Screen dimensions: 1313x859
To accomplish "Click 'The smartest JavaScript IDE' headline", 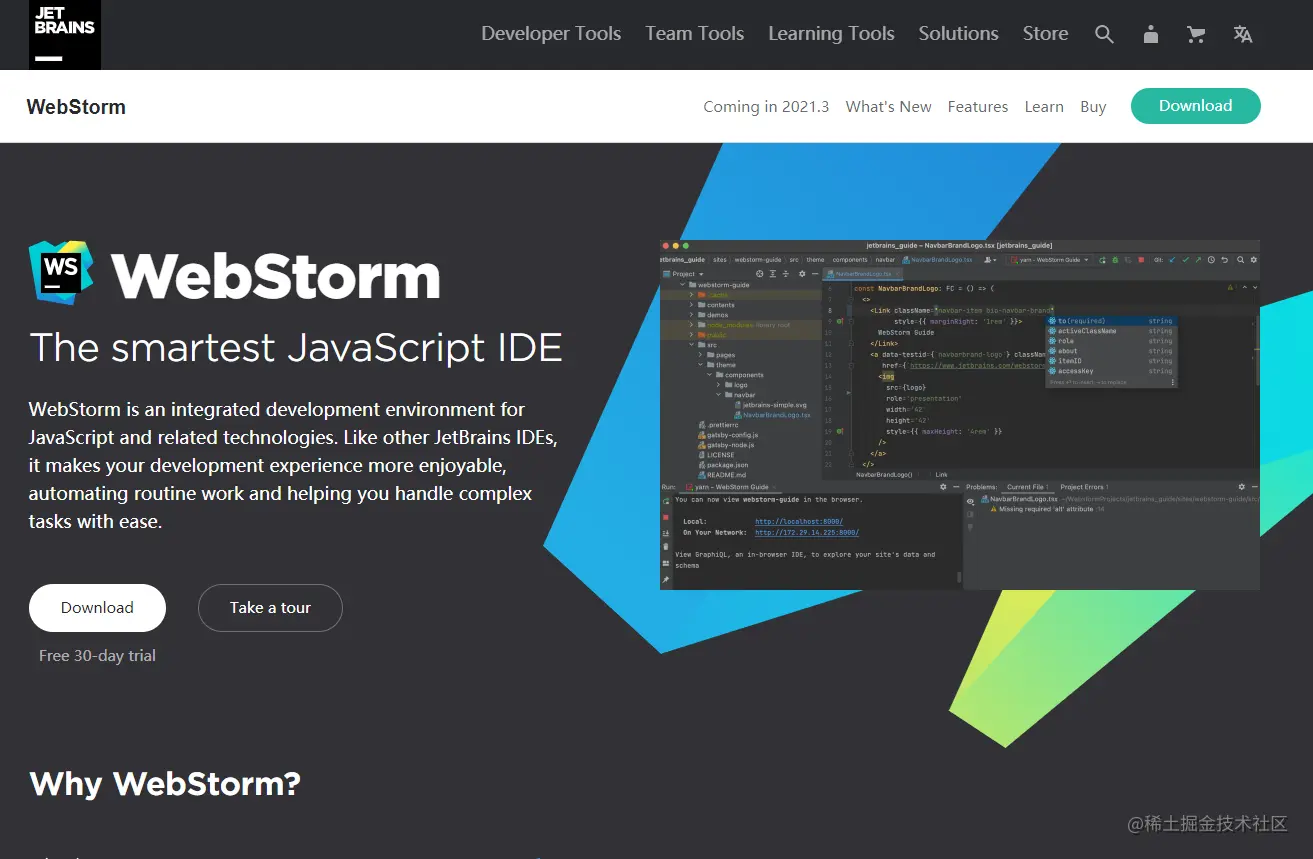I will pos(296,348).
